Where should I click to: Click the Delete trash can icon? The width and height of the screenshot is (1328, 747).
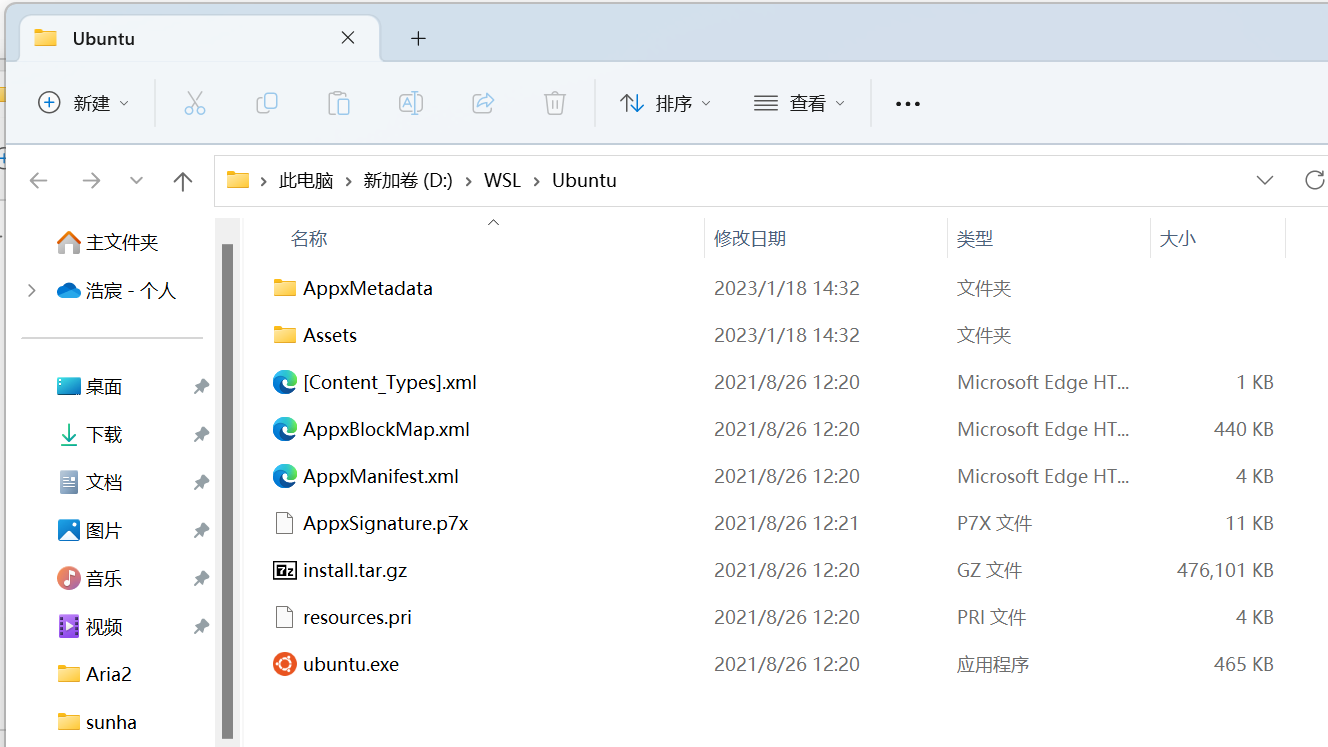(555, 103)
